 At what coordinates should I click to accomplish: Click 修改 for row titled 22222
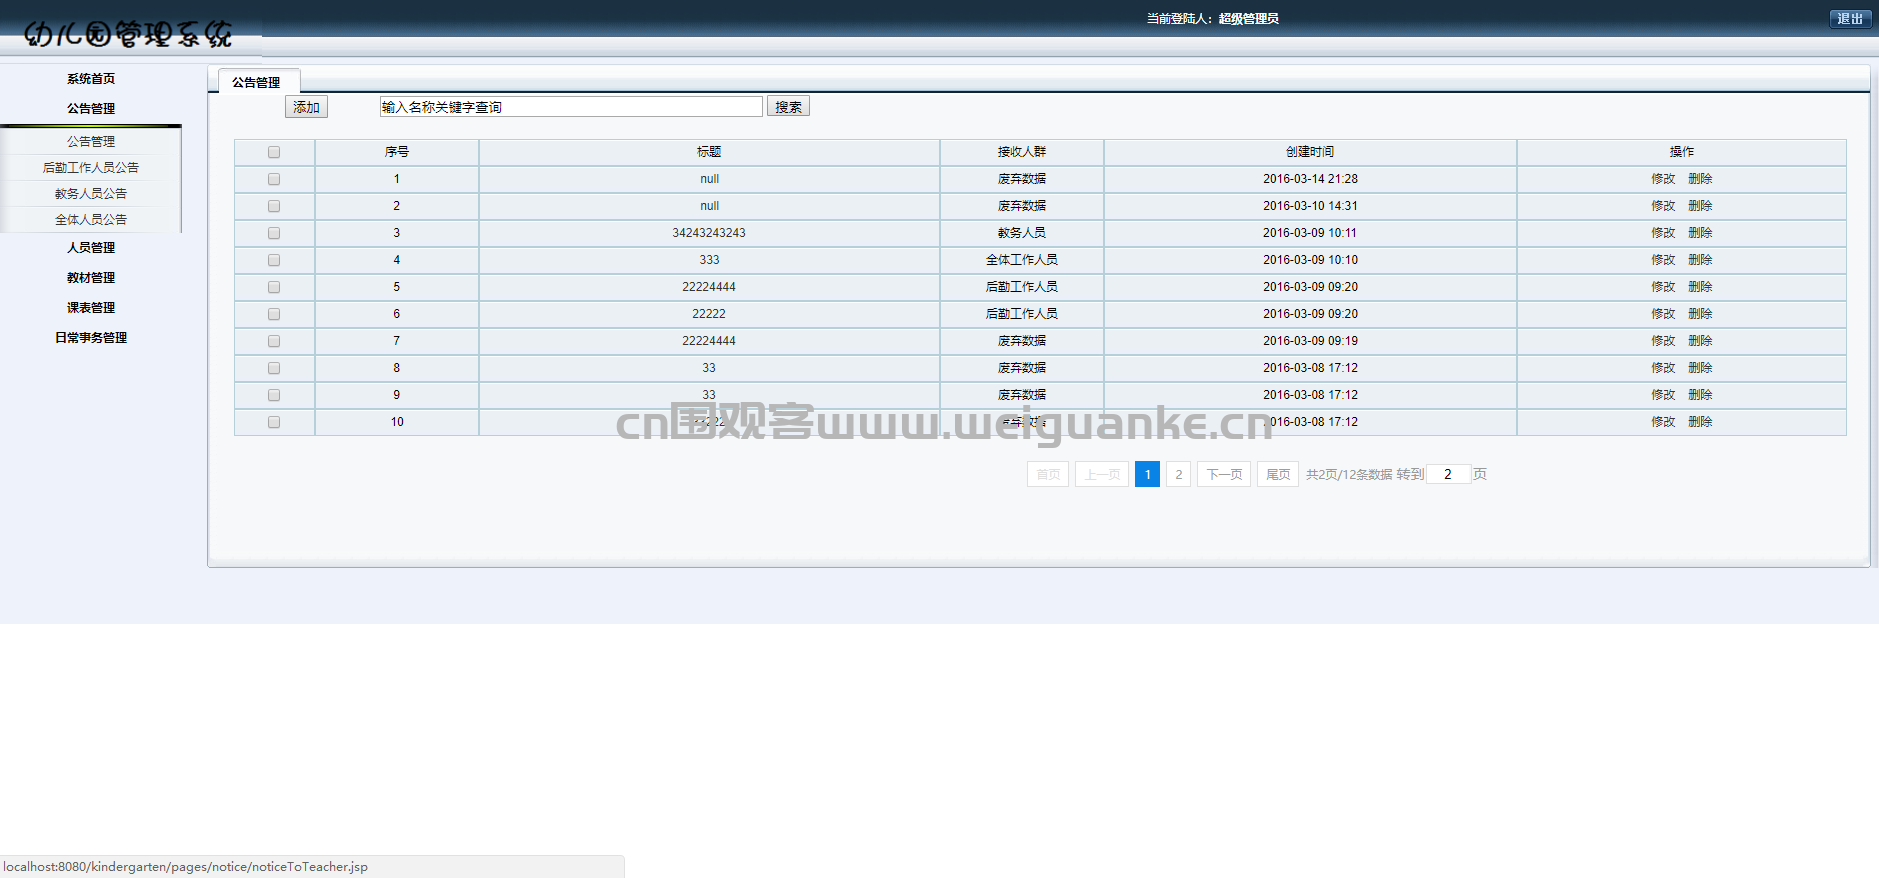click(x=1663, y=314)
